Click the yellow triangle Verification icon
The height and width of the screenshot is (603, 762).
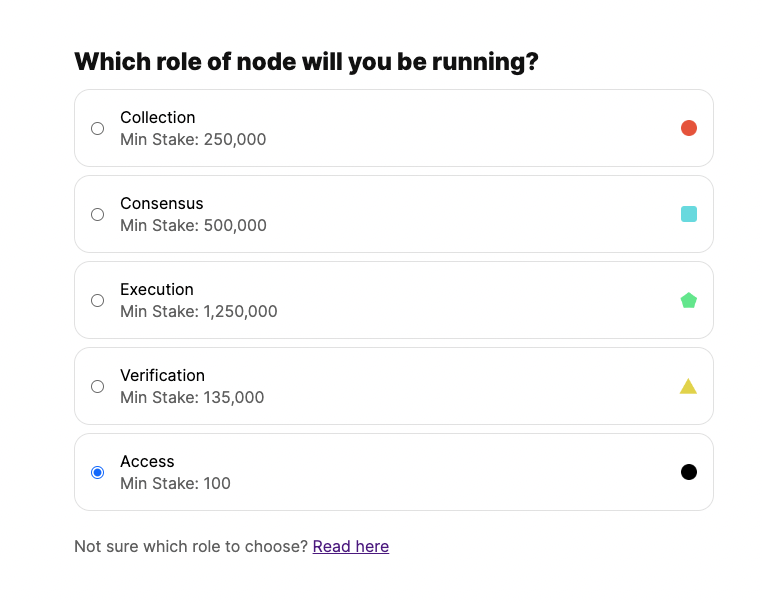[x=688, y=386]
